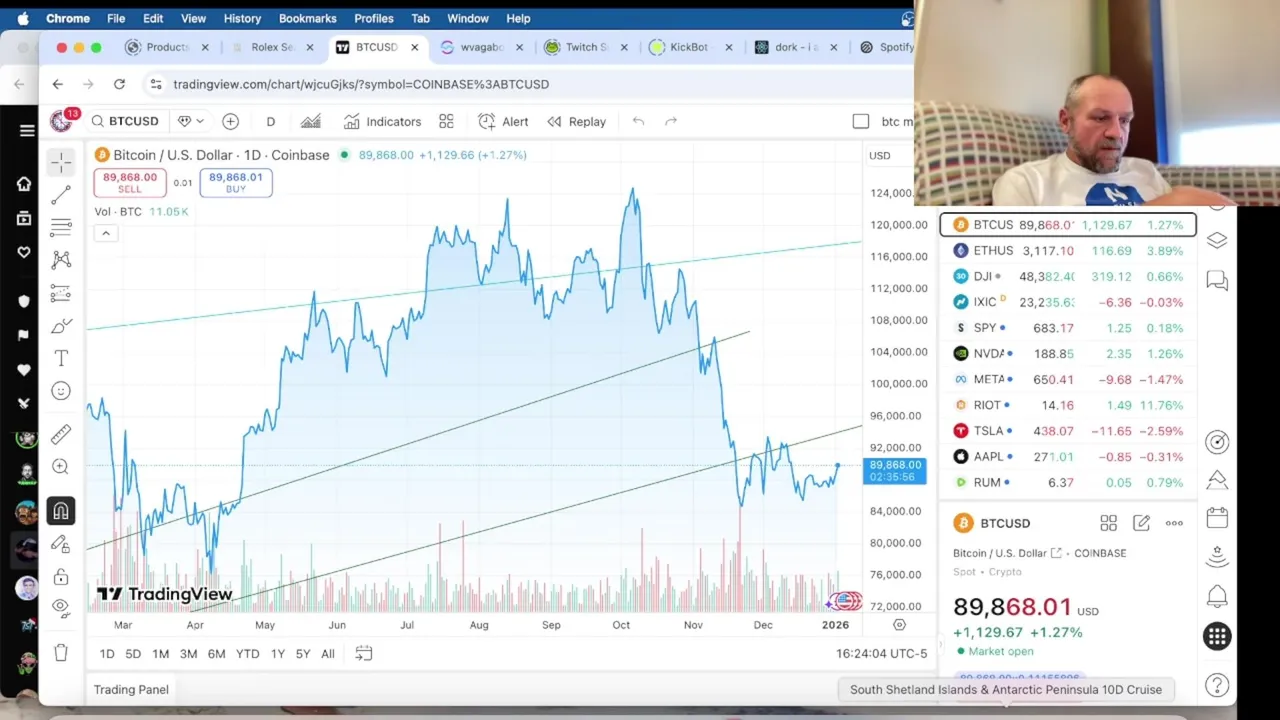Select AAPL in the watchlist

pos(1068,457)
